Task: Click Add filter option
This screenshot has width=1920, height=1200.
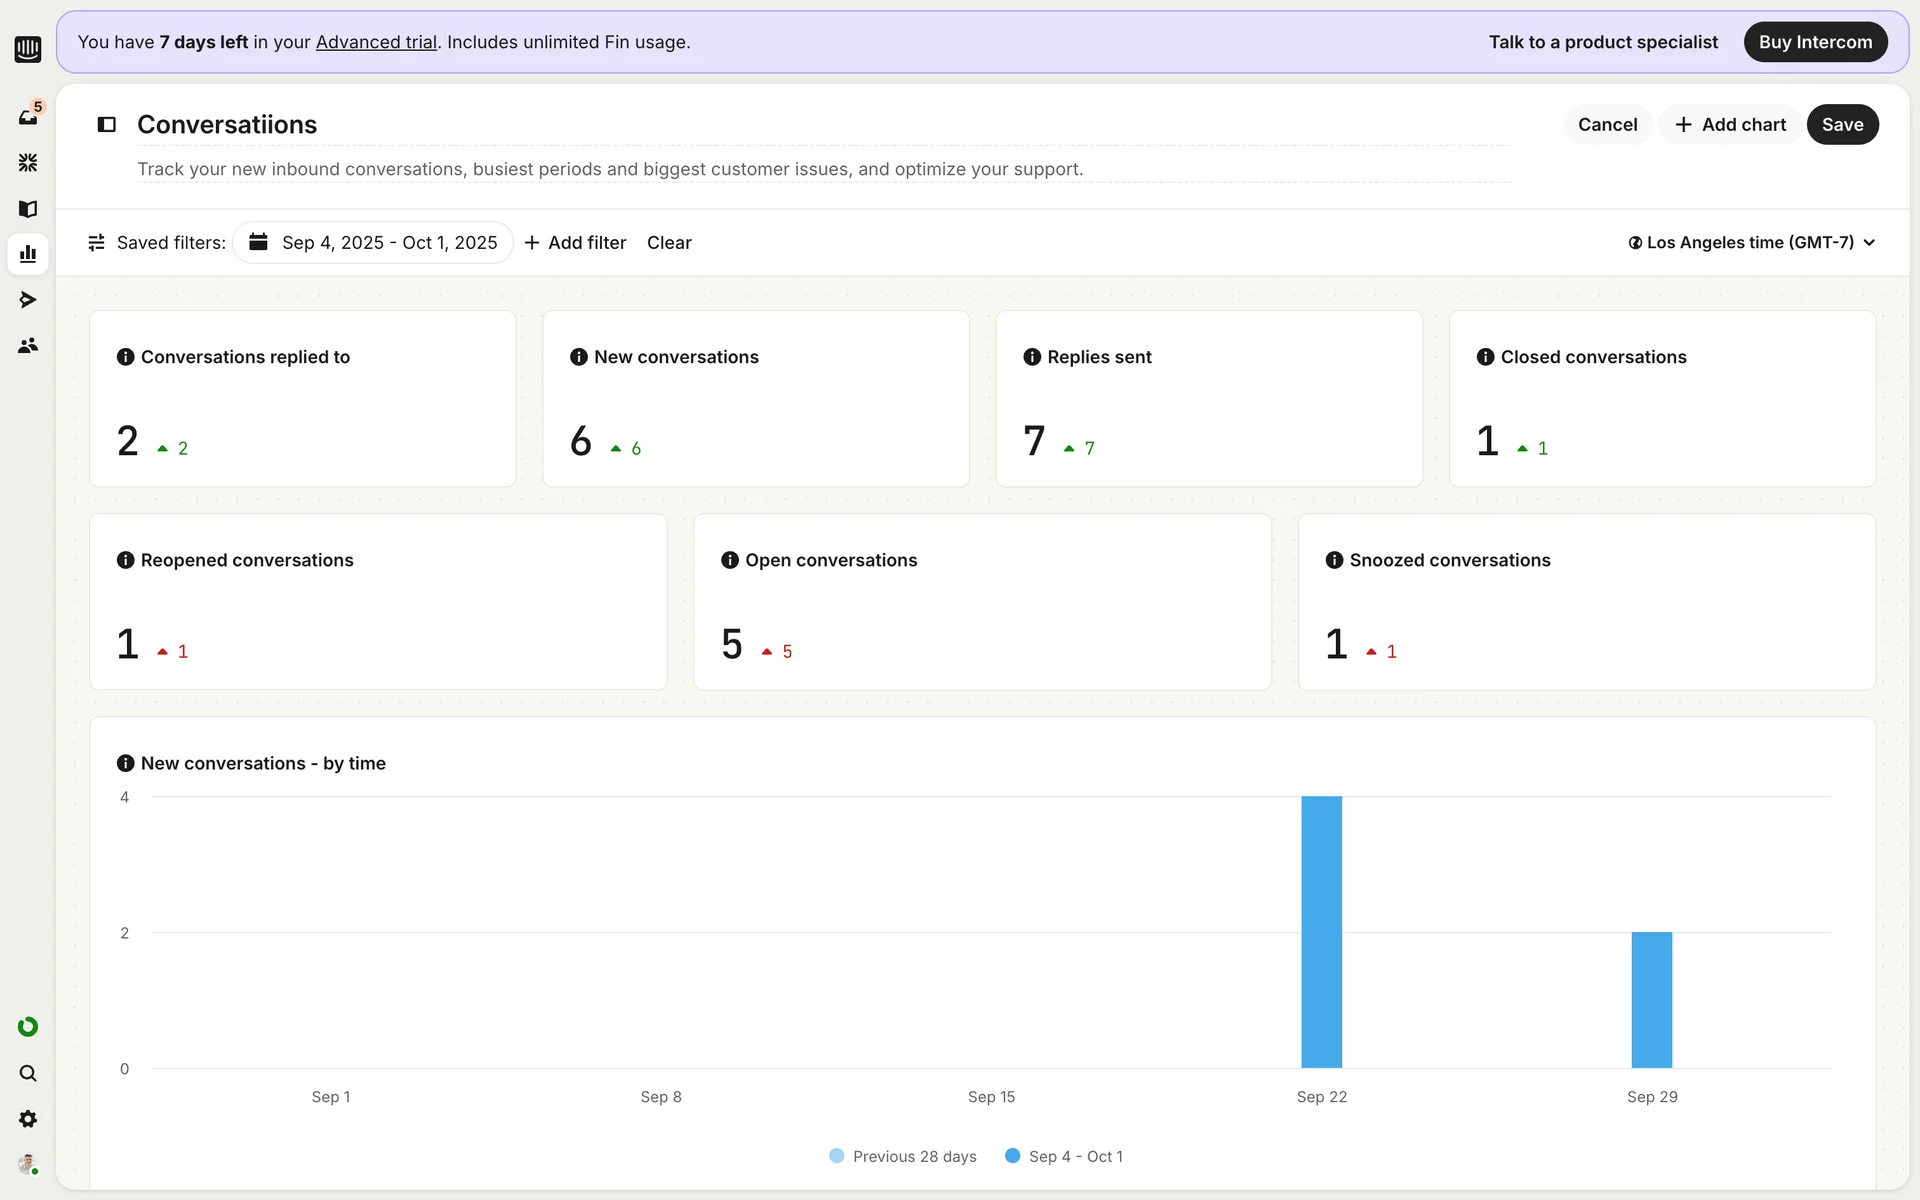Action: 575,242
